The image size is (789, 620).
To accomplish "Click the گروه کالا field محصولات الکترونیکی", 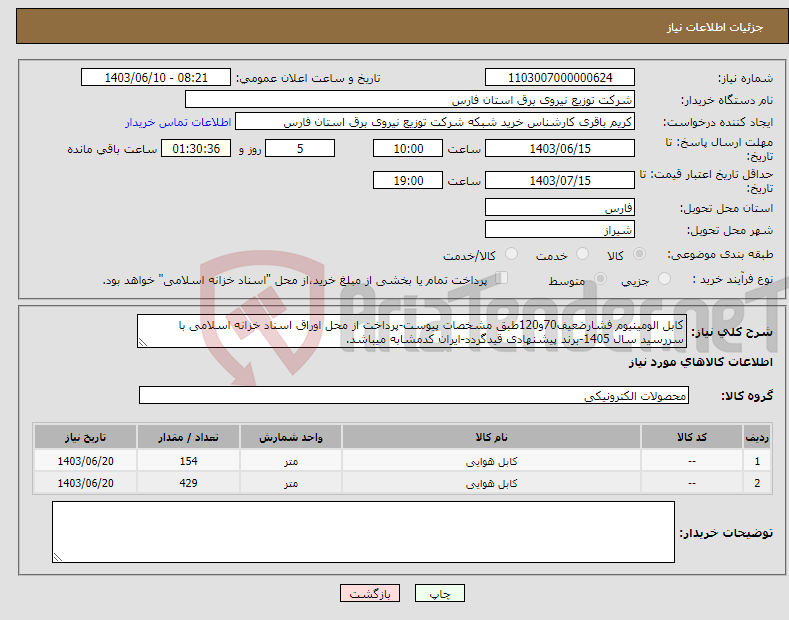I will (414, 396).
